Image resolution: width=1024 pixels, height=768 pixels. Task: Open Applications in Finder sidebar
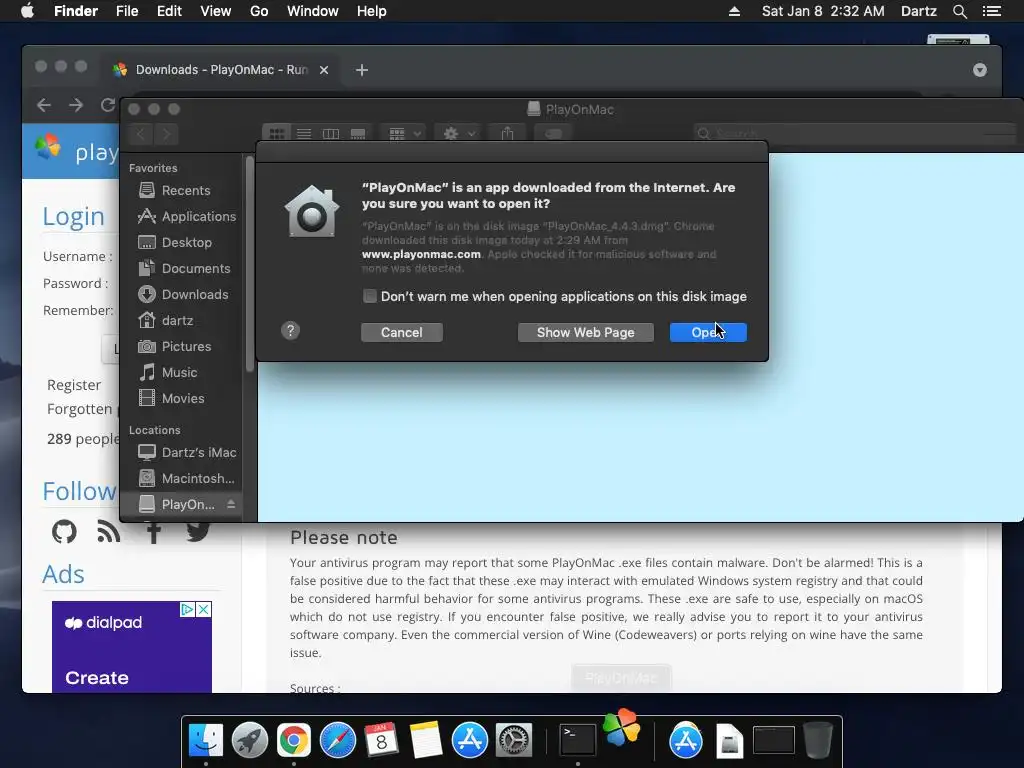pyautogui.click(x=186, y=216)
